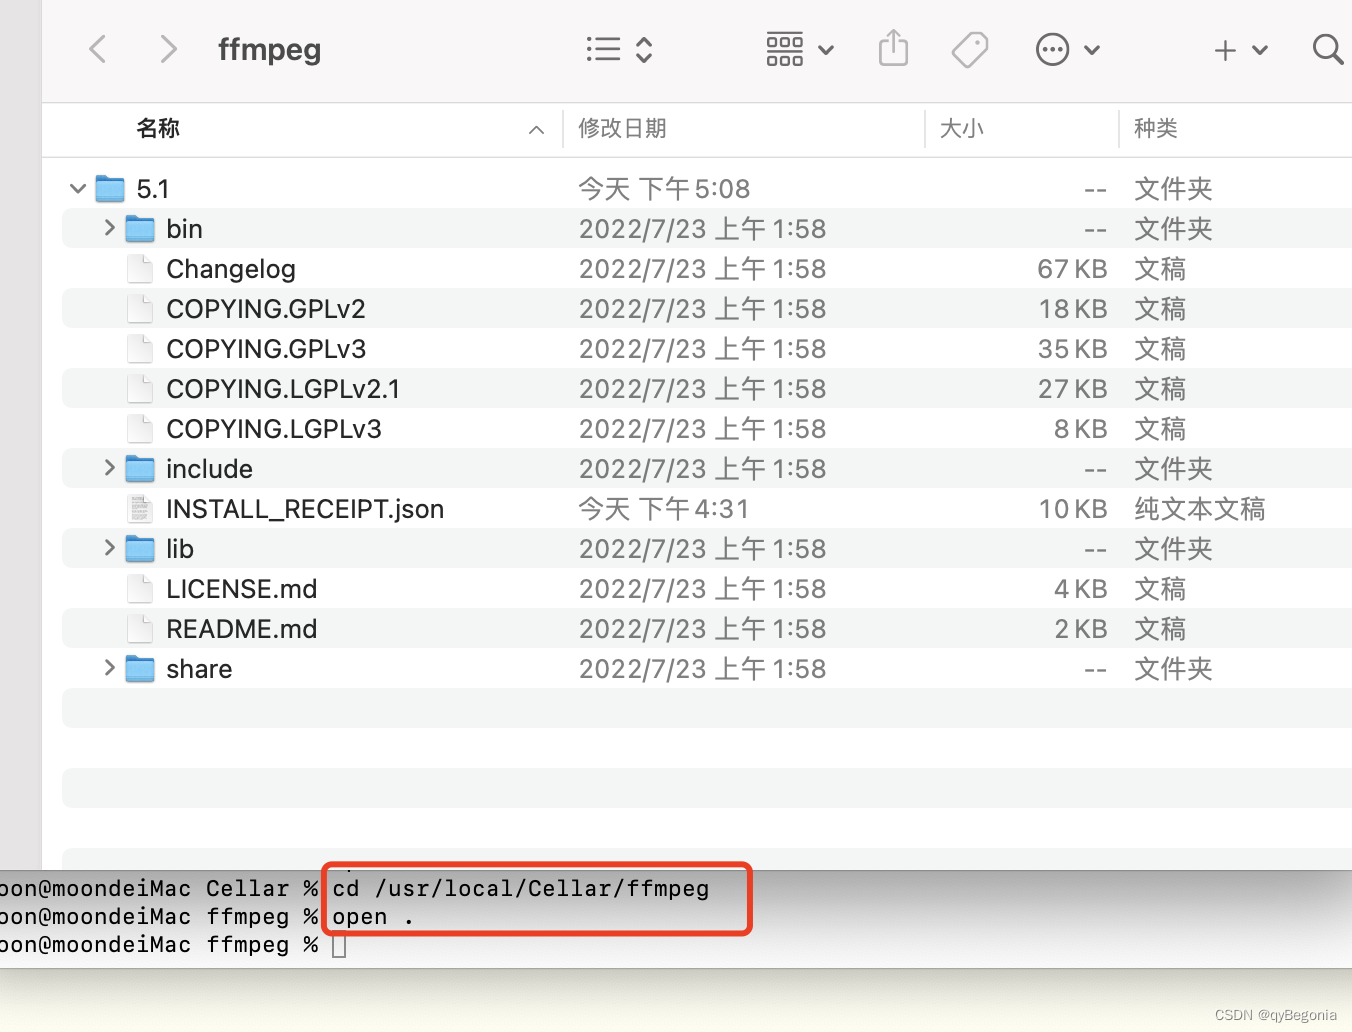
Task: Click the 67 KB size cell
Action: (x=1072, y=269)
